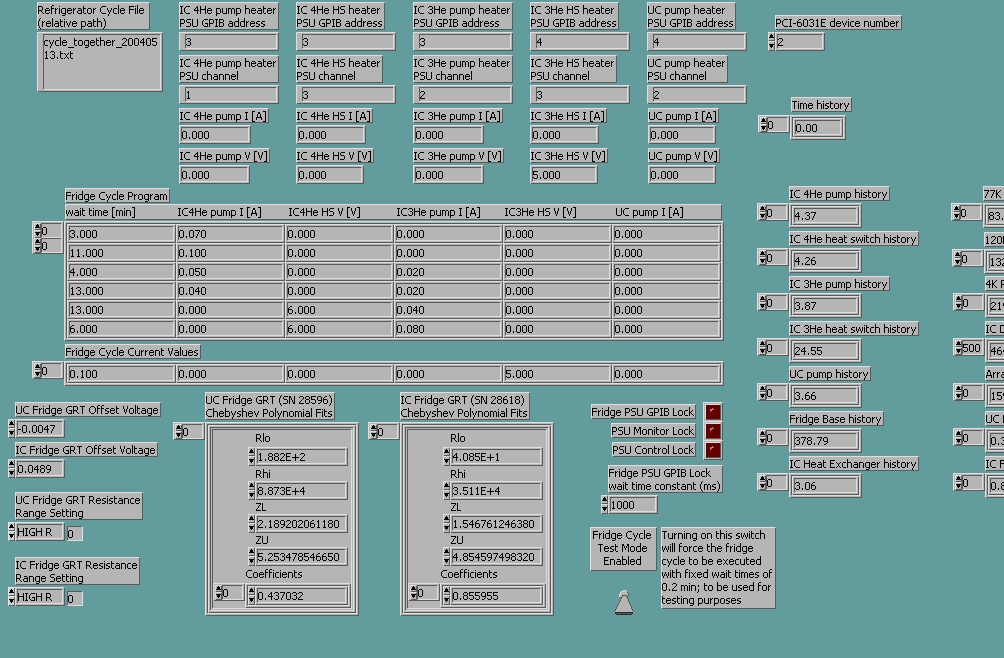Click the IC 4He pump history index stepper
1004x658 pixels.
763,213
